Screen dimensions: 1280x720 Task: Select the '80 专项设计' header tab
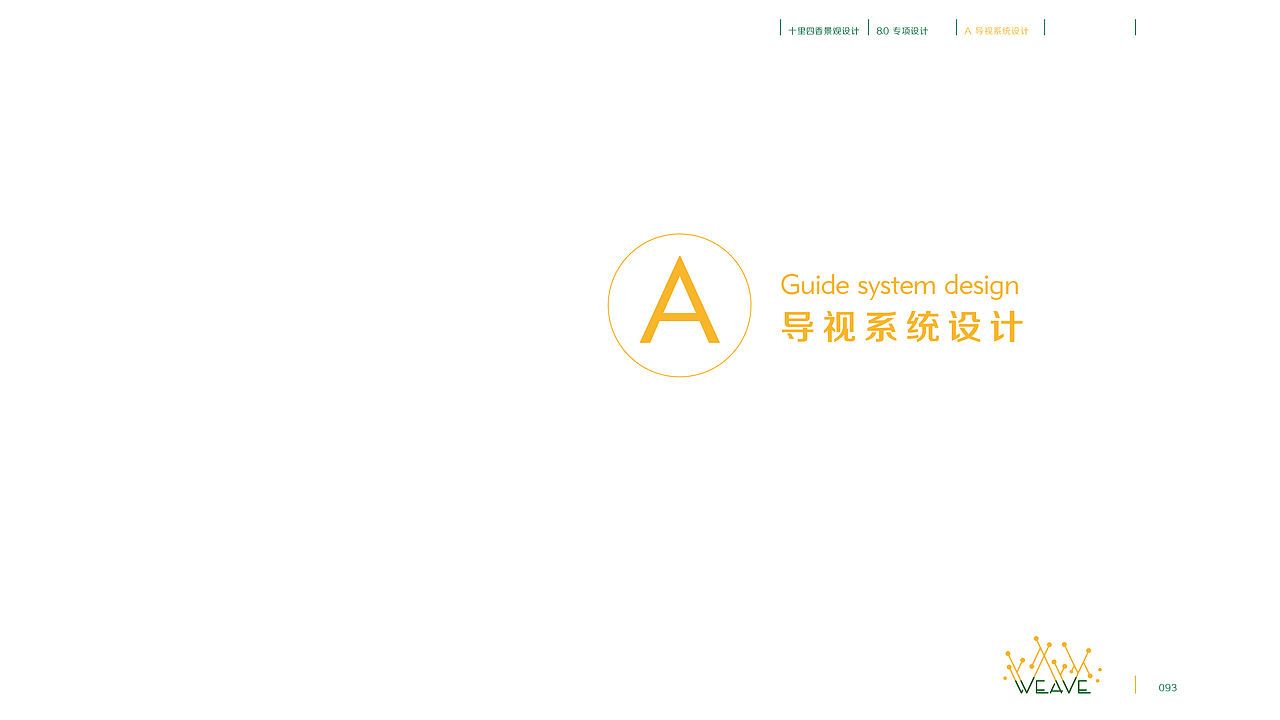pos(902,31)
